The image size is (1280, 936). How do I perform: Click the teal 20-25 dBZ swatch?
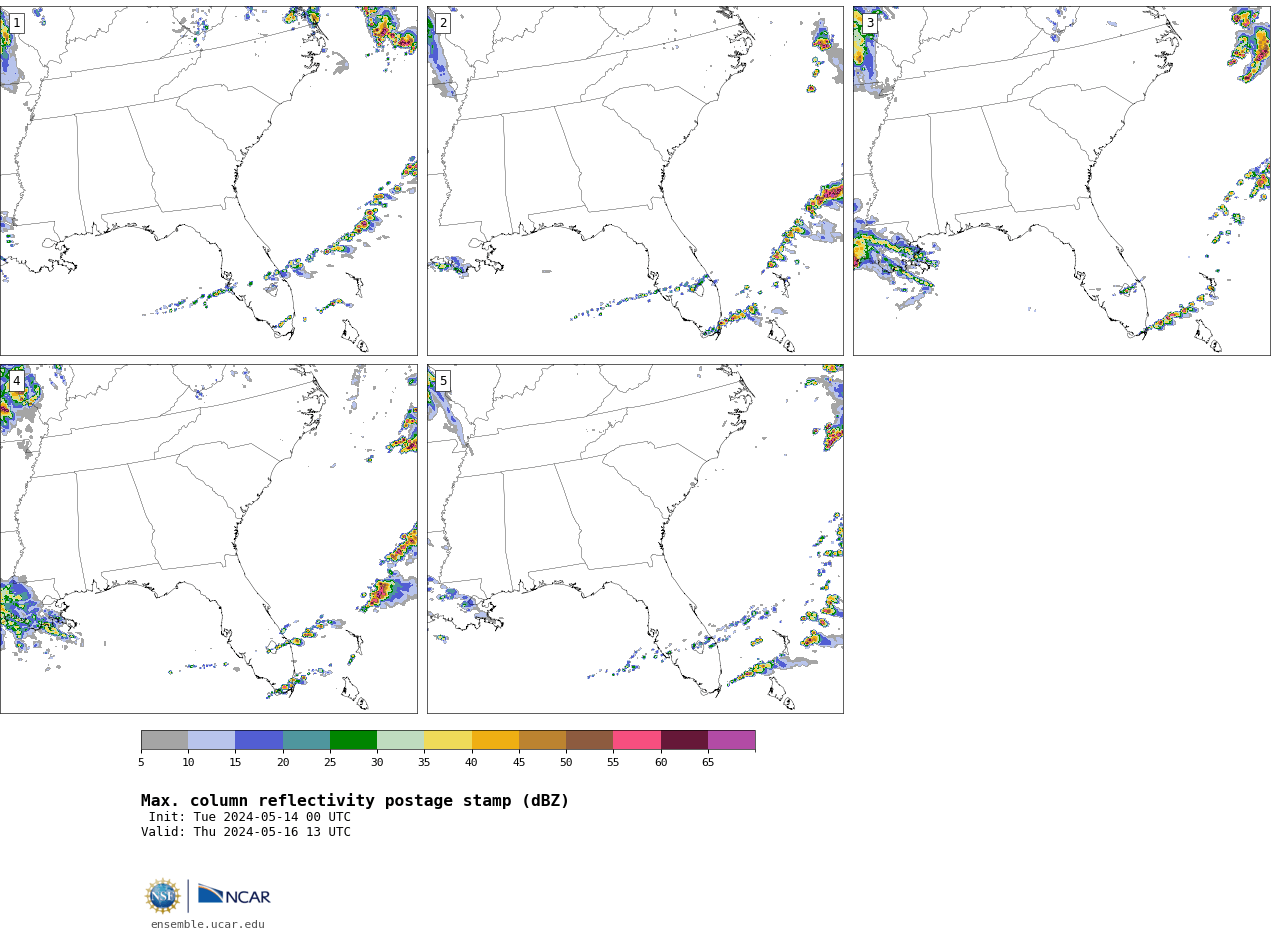tap(306, 740)
